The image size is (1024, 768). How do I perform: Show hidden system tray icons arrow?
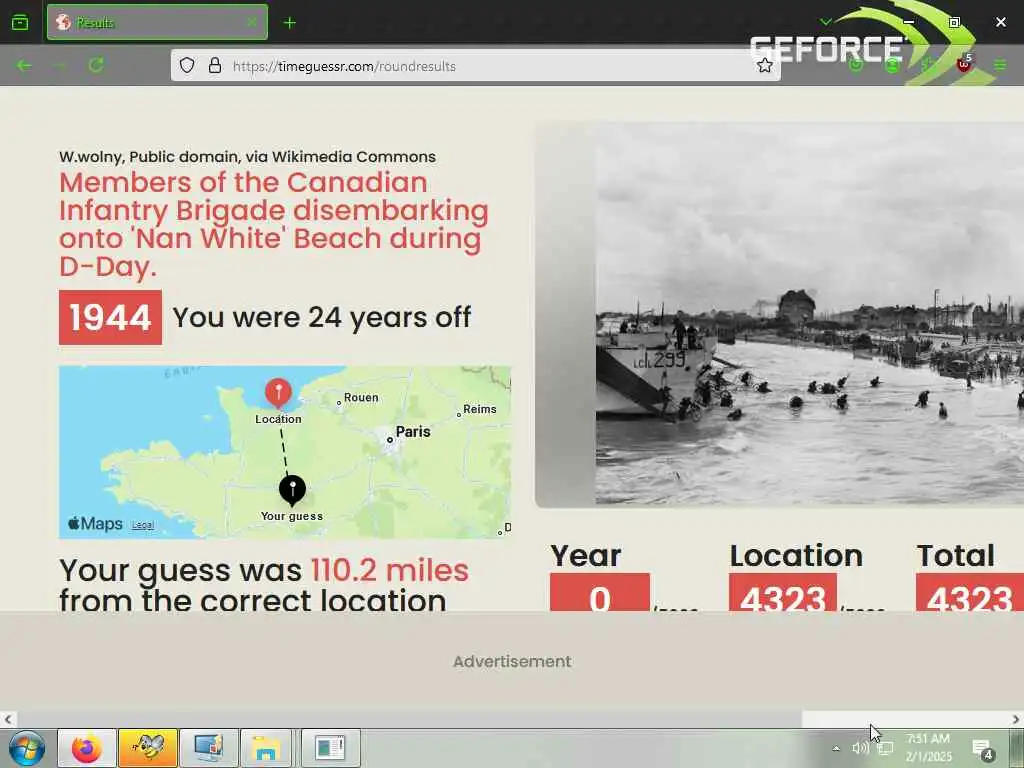point(835,748)
